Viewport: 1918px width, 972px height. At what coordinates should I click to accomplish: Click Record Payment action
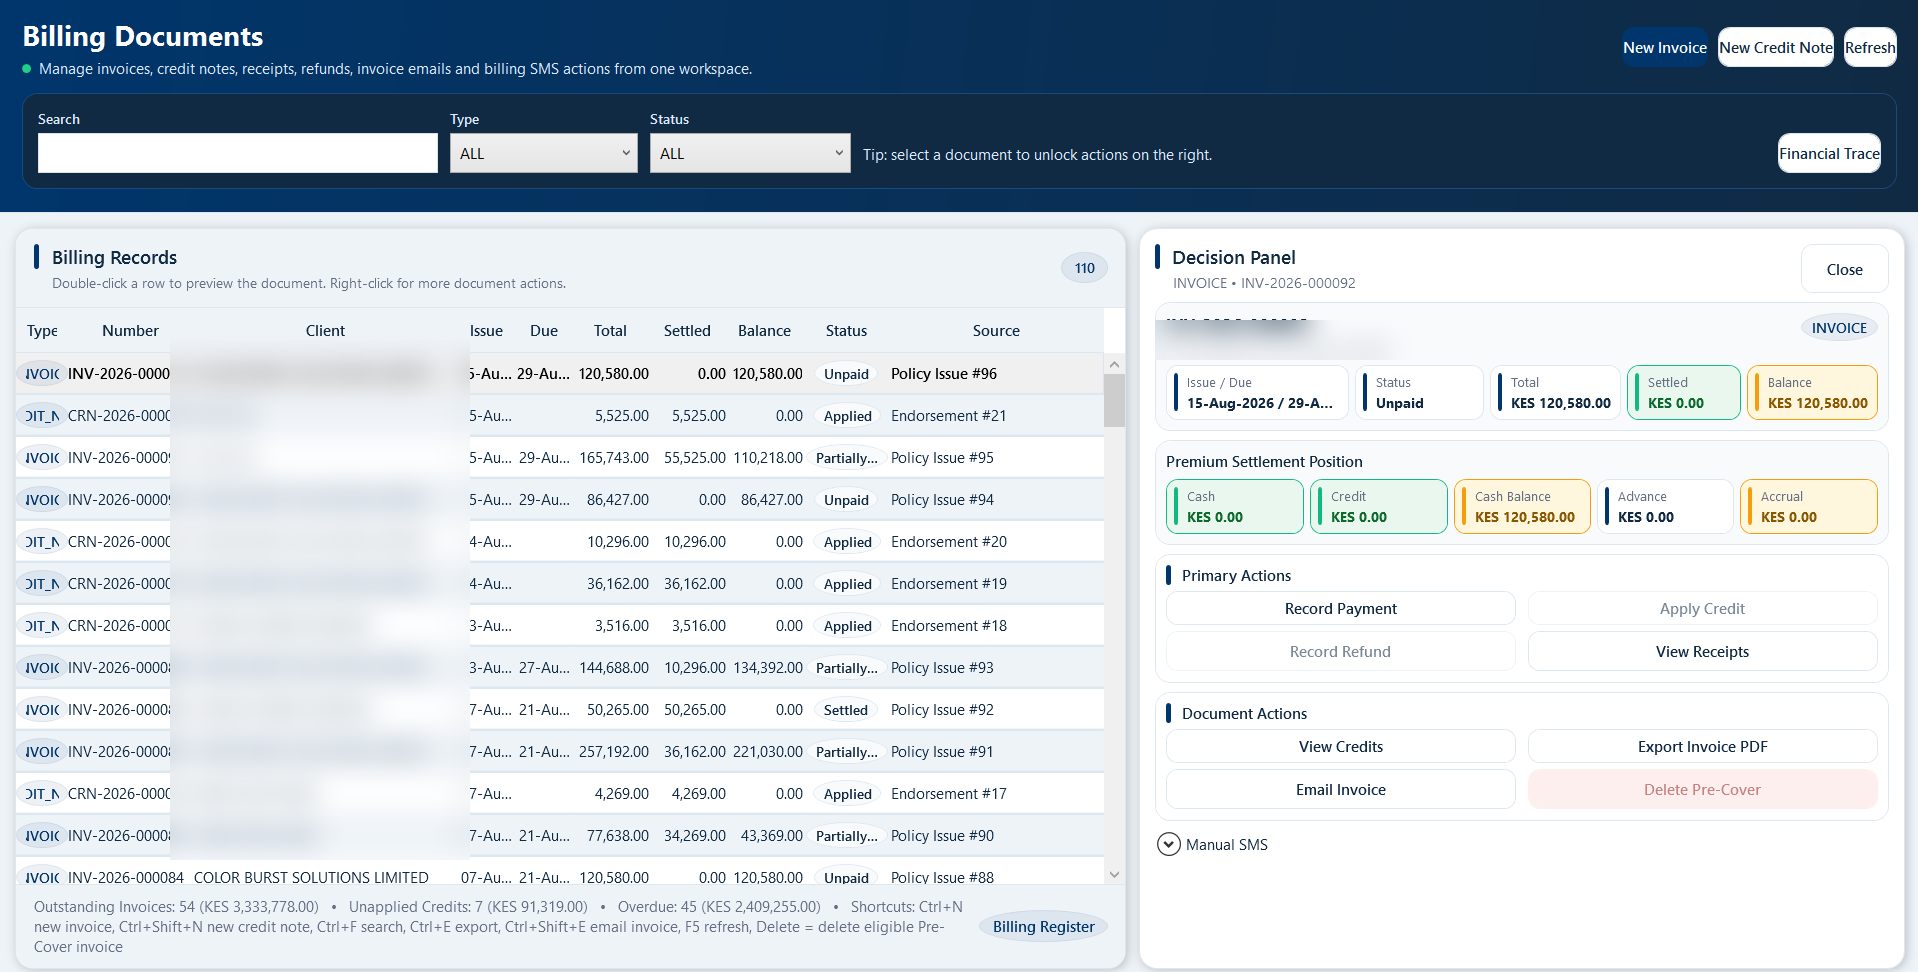click(x=1340, y=608)
